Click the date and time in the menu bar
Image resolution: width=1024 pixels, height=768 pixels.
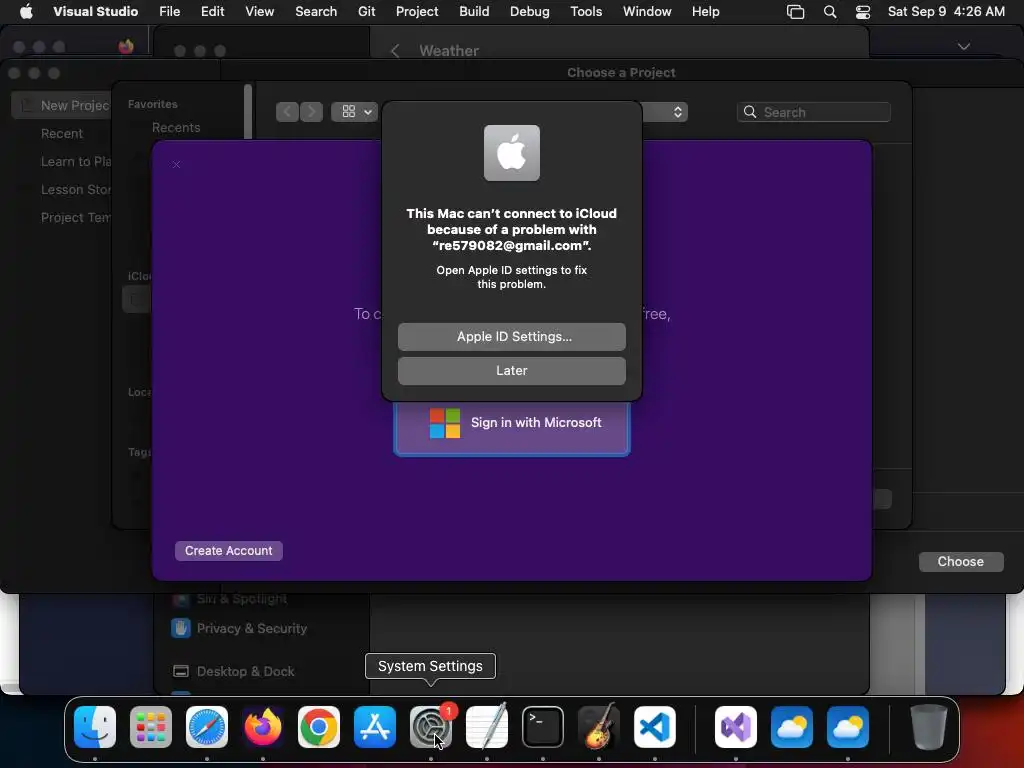946,11
